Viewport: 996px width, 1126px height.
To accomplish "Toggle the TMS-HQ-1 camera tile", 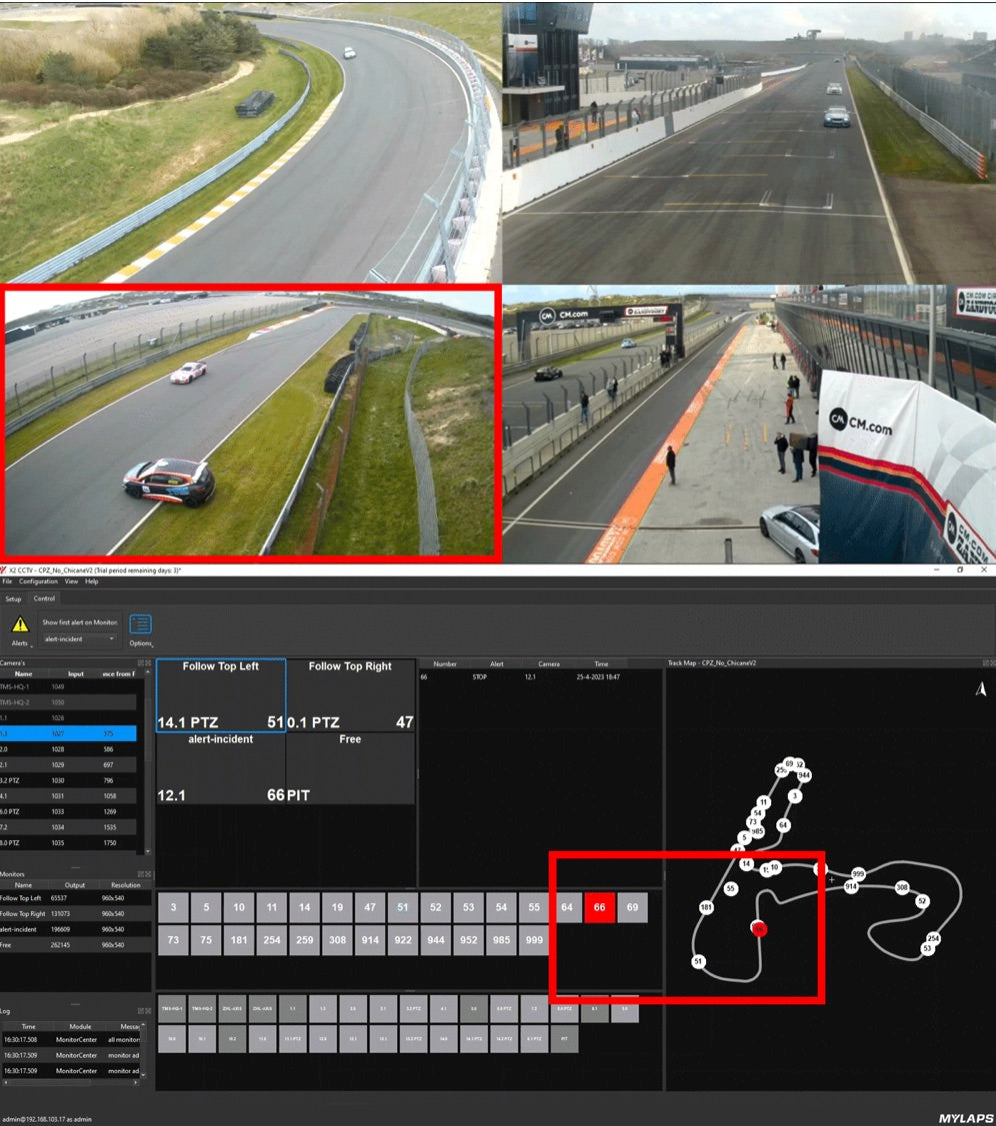I will (170, 1010).
